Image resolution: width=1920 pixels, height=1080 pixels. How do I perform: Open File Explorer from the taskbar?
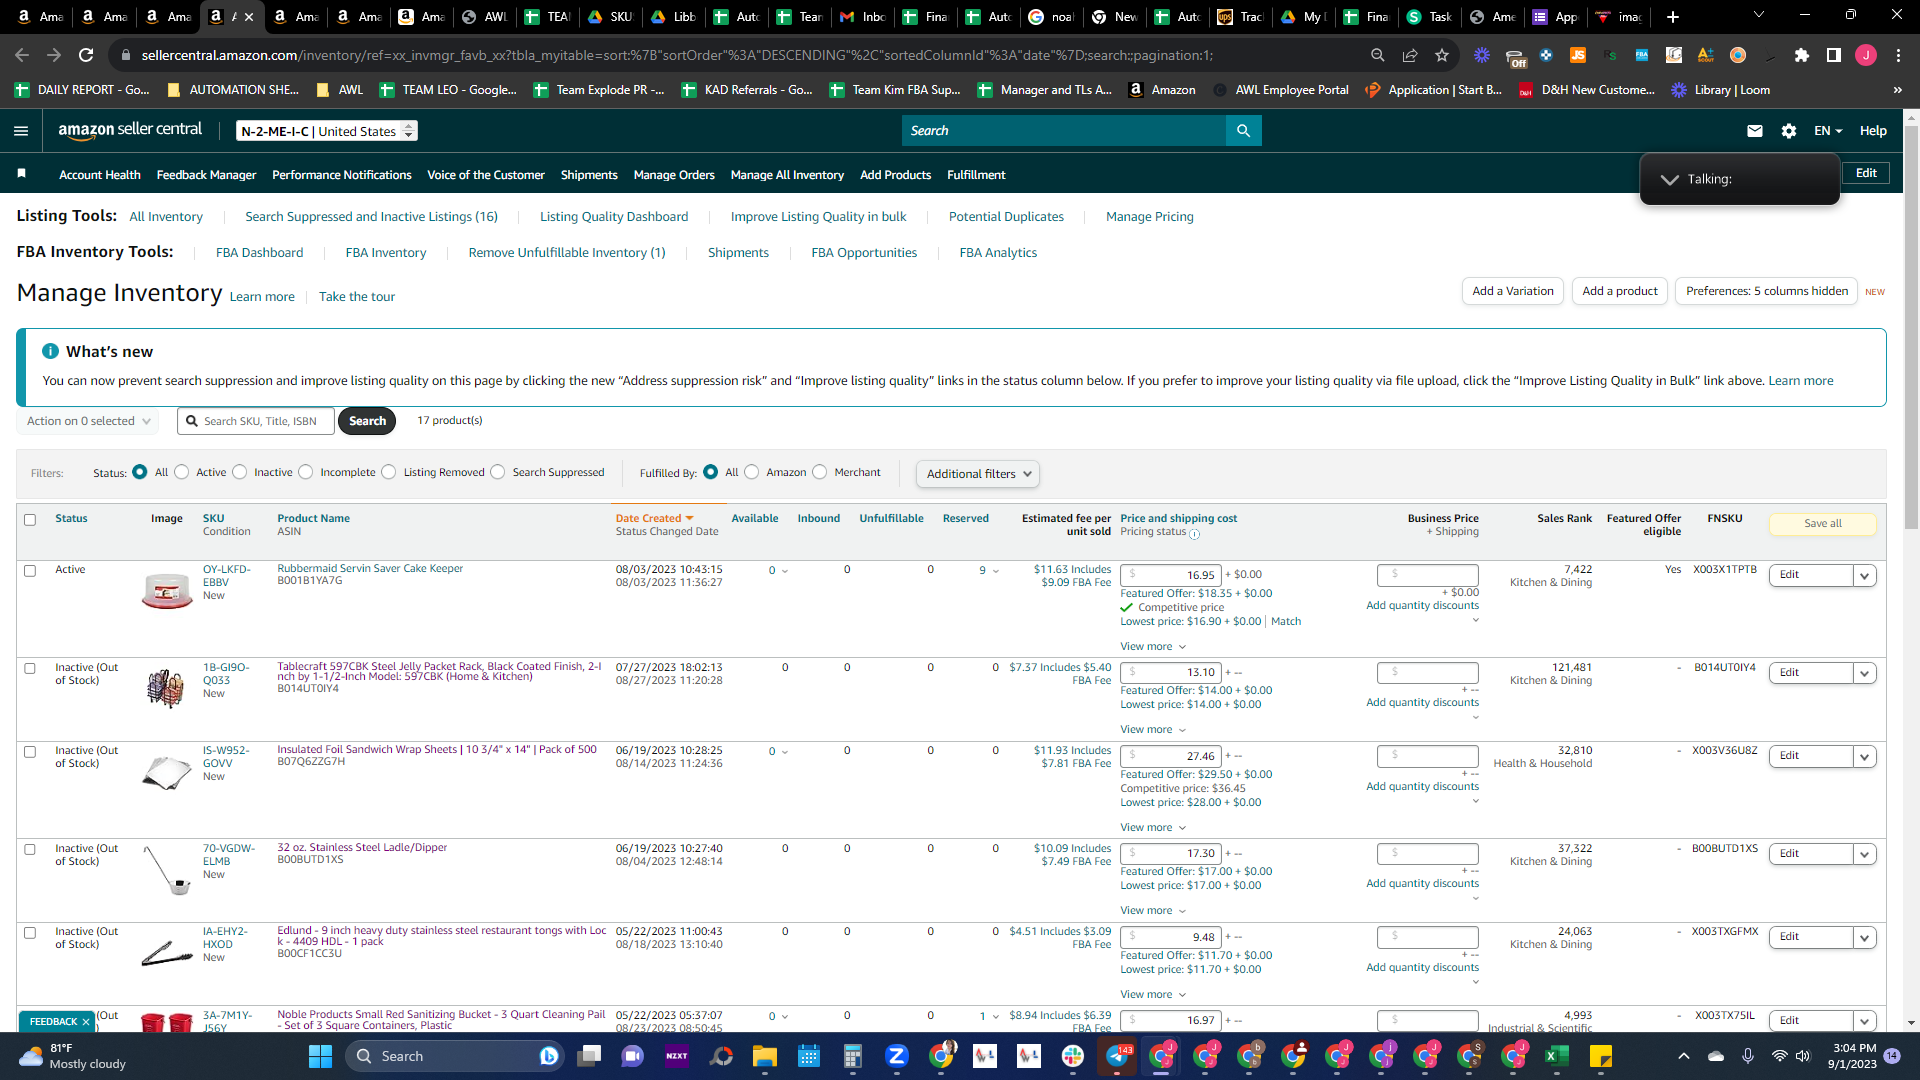pos(765,1056)
